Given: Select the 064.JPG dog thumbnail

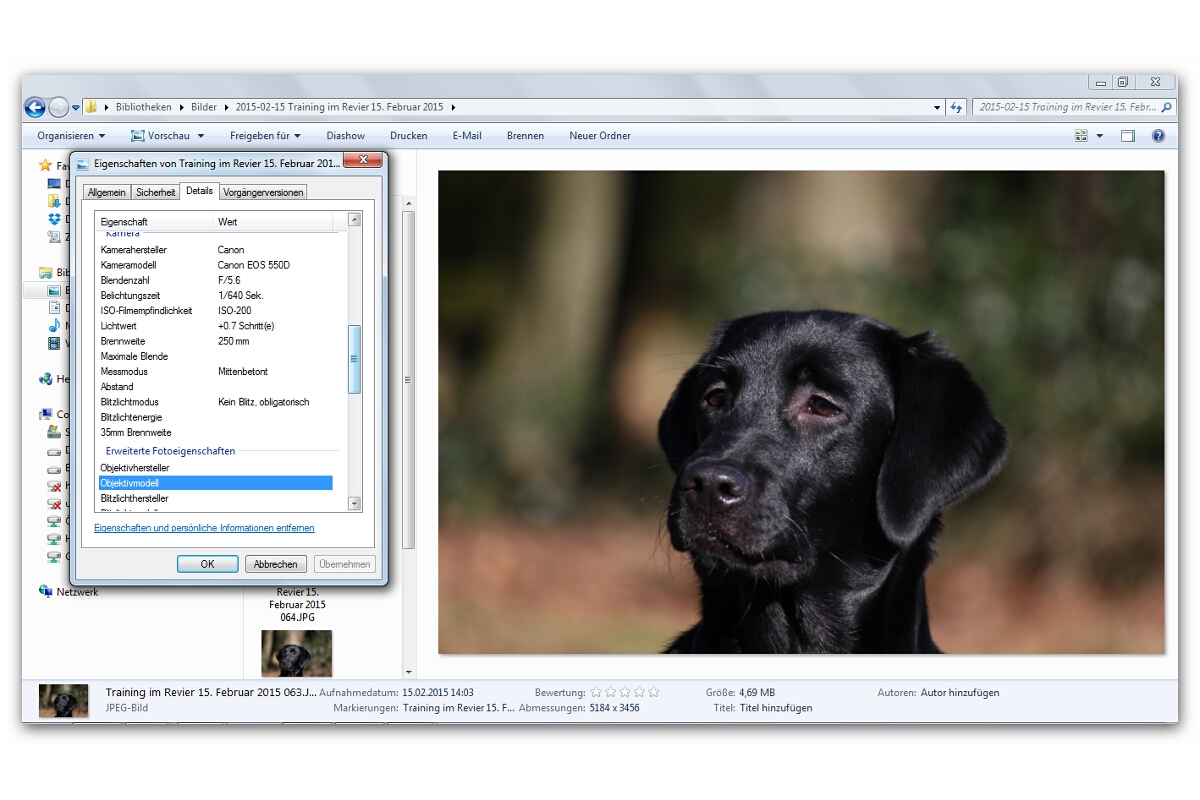Looking at the screenshot, I should coord(296,652).
